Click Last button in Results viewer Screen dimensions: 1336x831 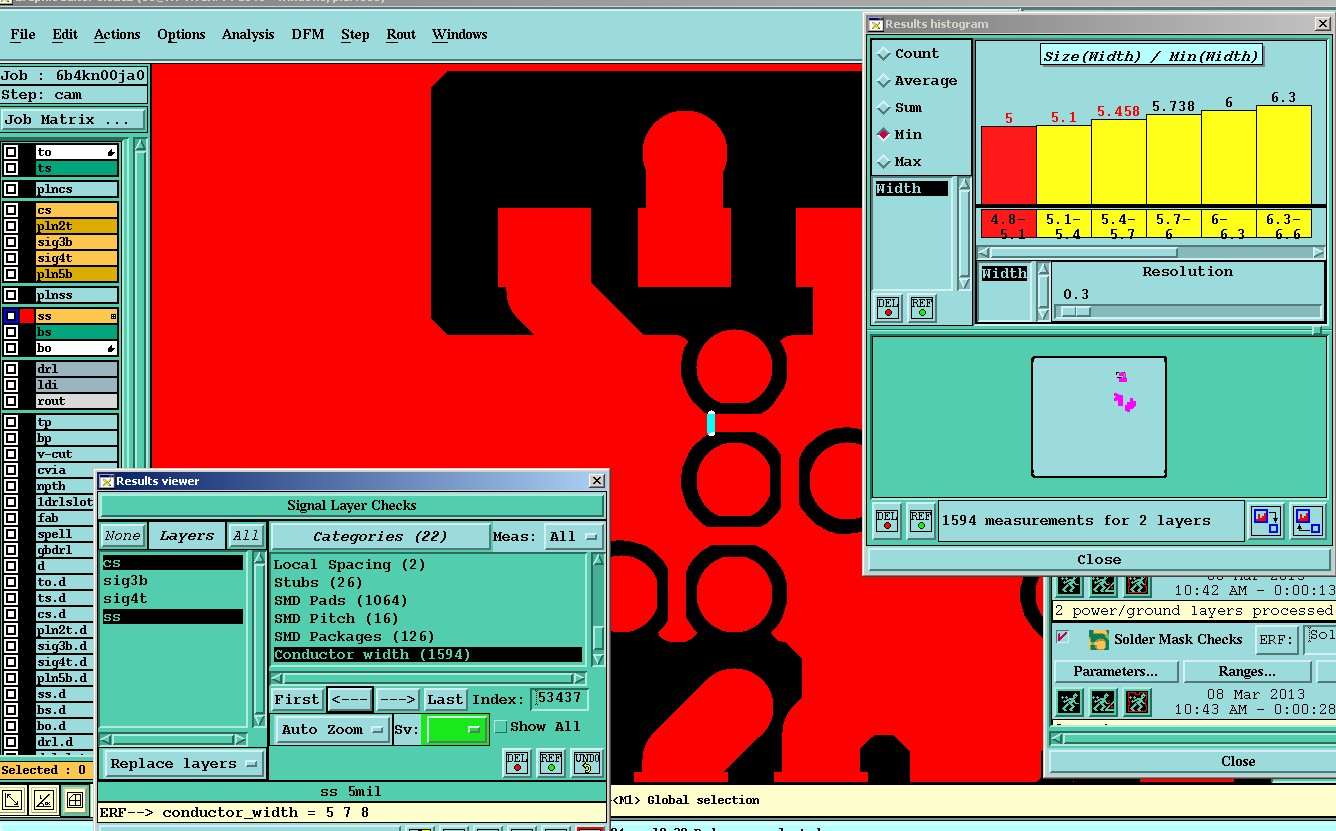(445, 699)
